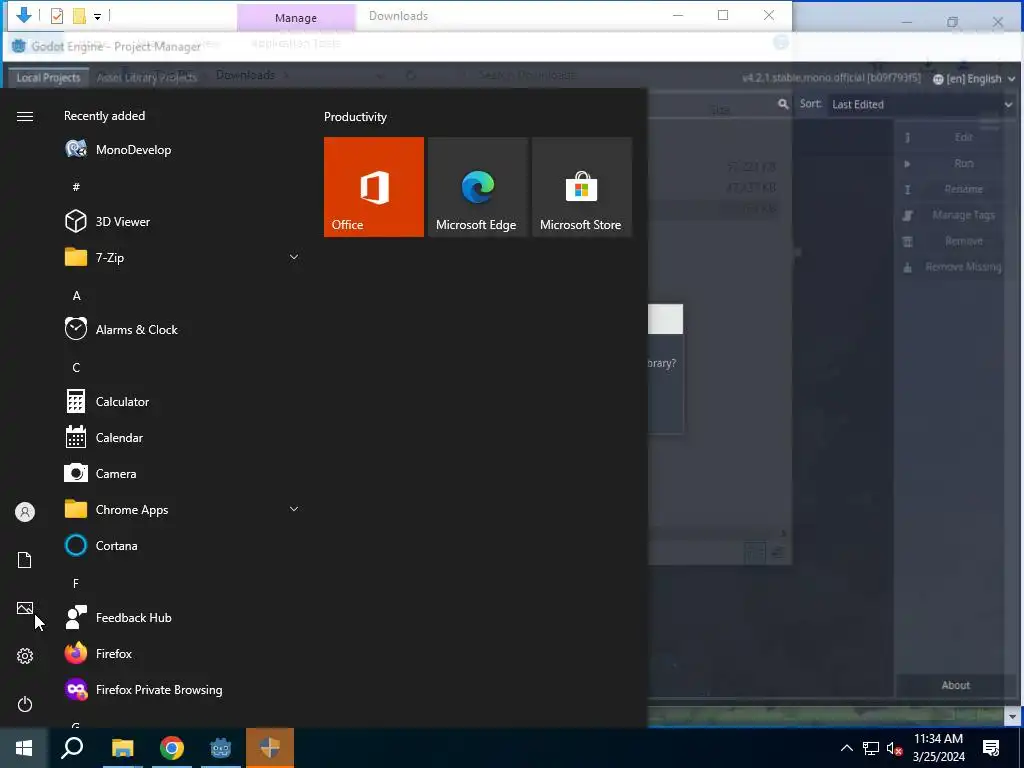Open Manage ribbon tab in Explorer
This screenshot has height=768, width=1024.
click(x=296, y=18)
